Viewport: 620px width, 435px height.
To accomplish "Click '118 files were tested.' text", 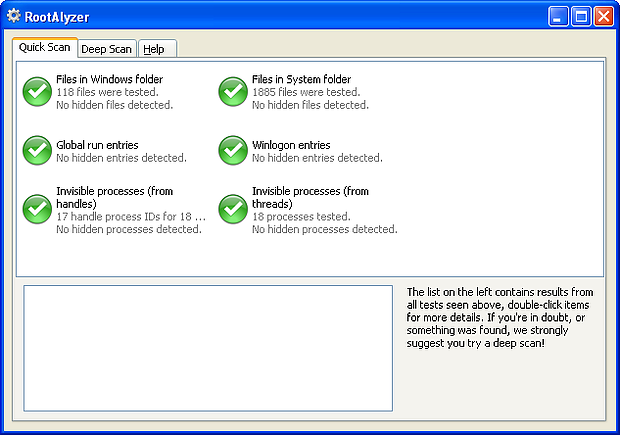I will click(107, 92).
